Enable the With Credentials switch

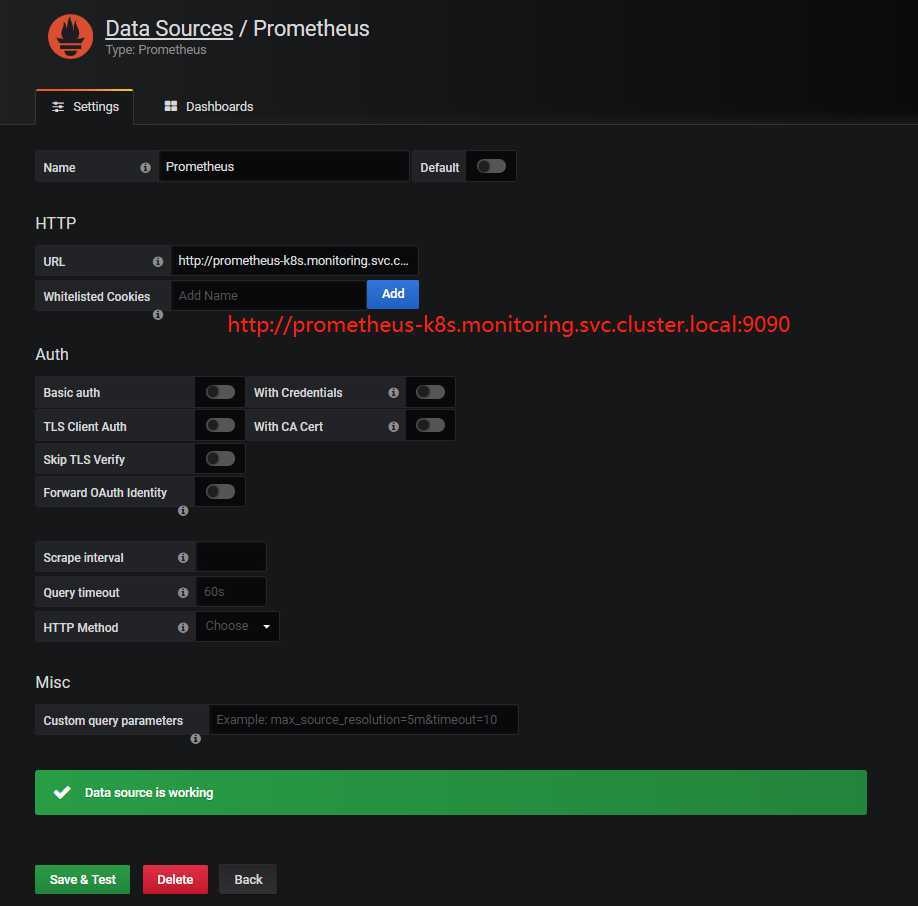430,392
